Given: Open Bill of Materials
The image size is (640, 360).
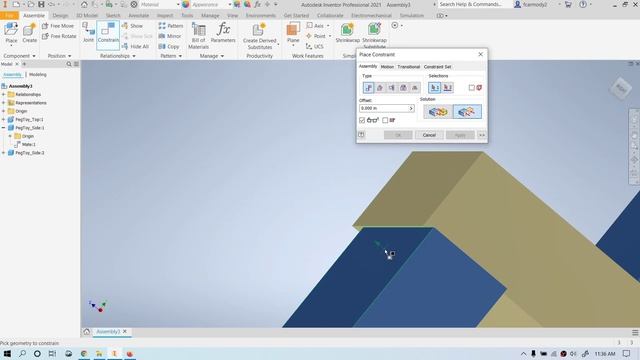Looking at the screenshot, I should pos(198,36).
